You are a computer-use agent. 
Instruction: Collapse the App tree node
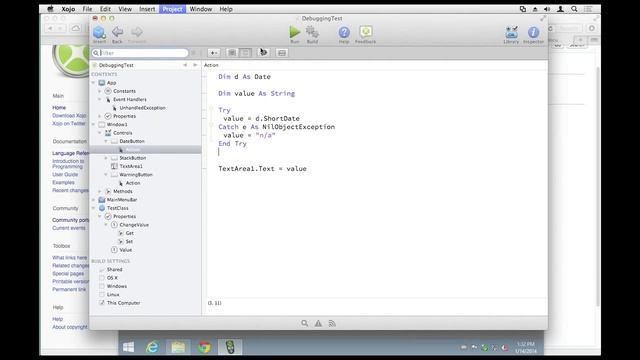(x=93, y=83)
